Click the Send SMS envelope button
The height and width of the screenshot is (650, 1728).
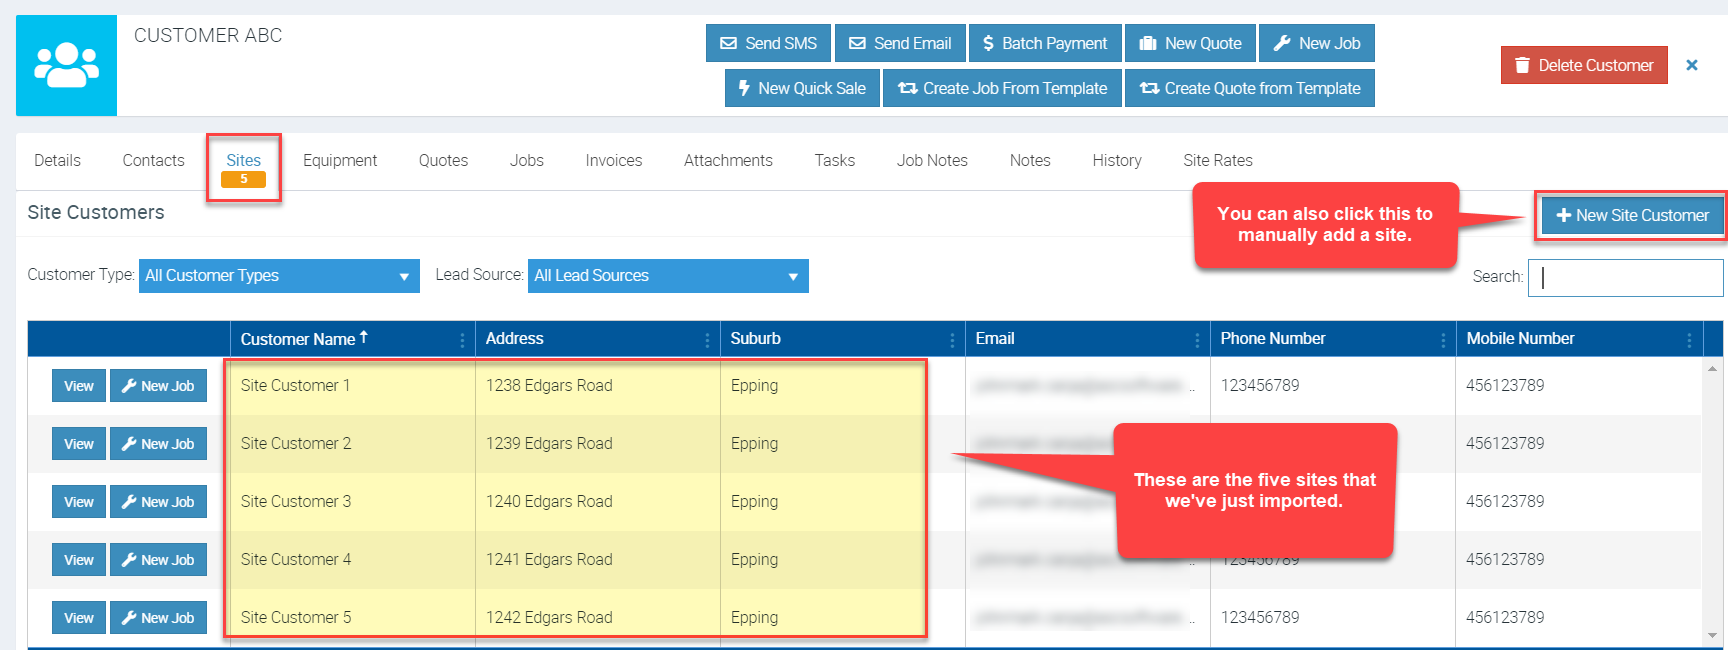[768, 43]
